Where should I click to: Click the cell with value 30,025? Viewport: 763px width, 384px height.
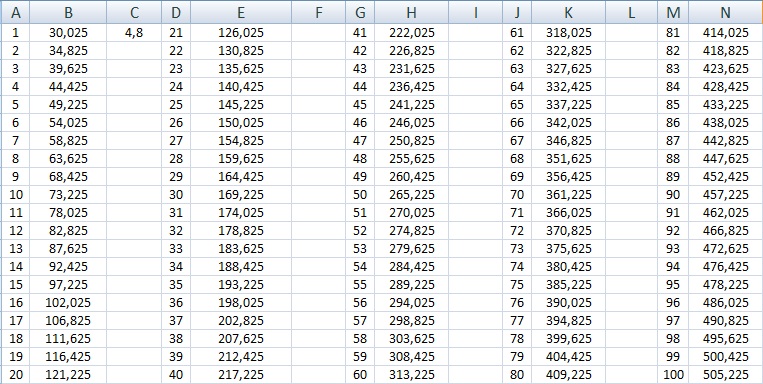68,33
